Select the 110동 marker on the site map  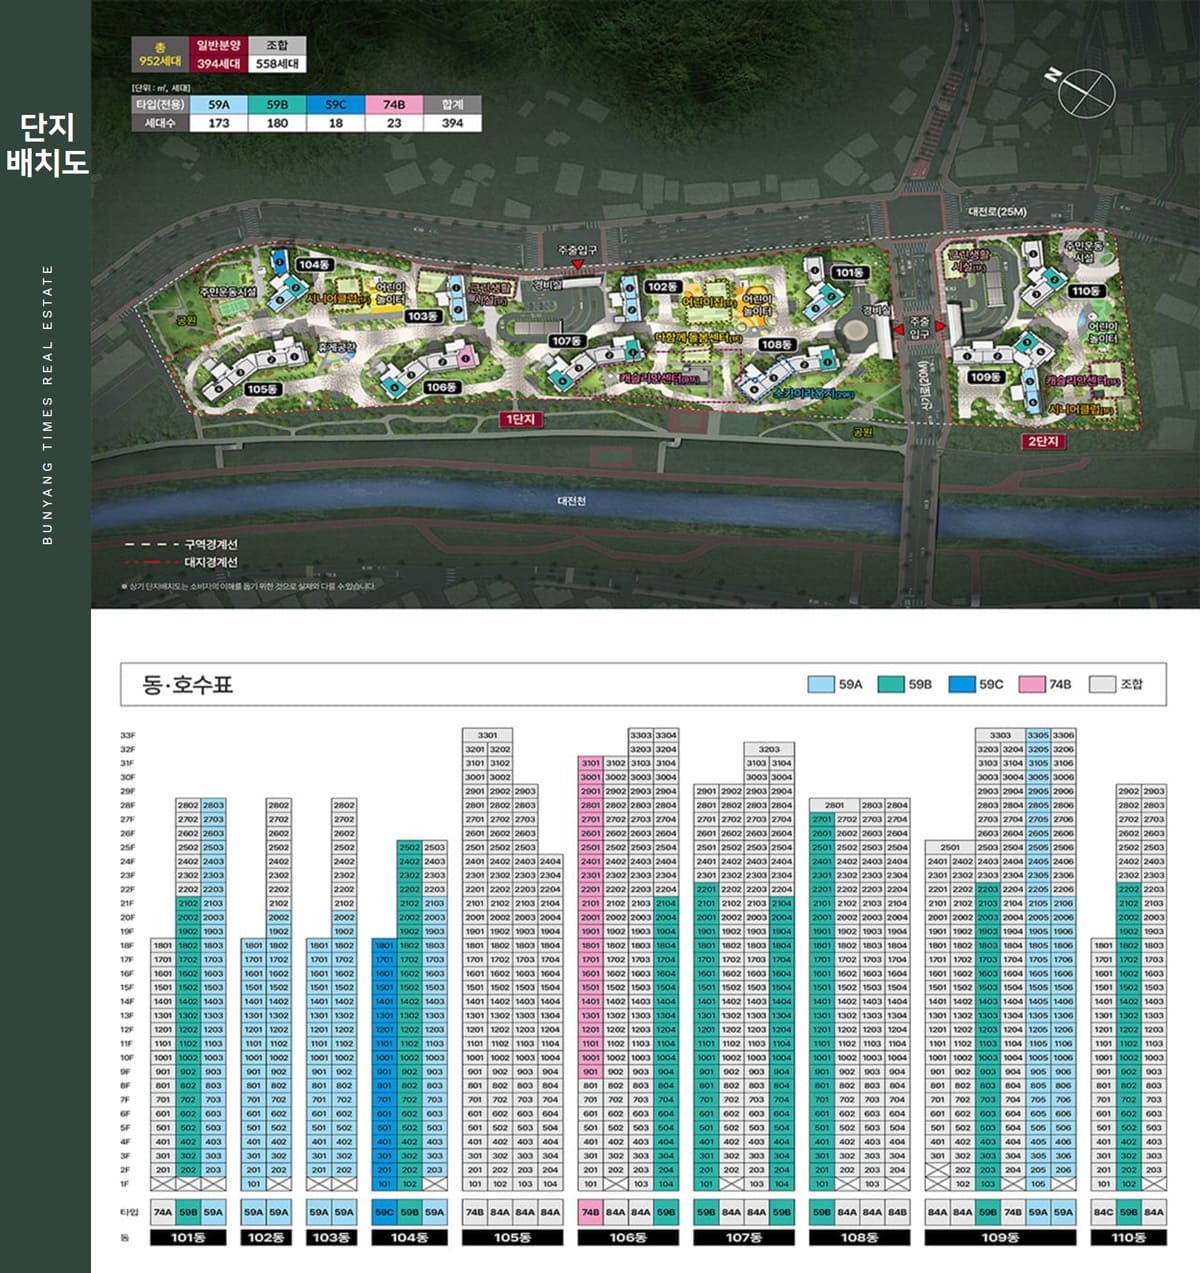[x=1085, y=291]
